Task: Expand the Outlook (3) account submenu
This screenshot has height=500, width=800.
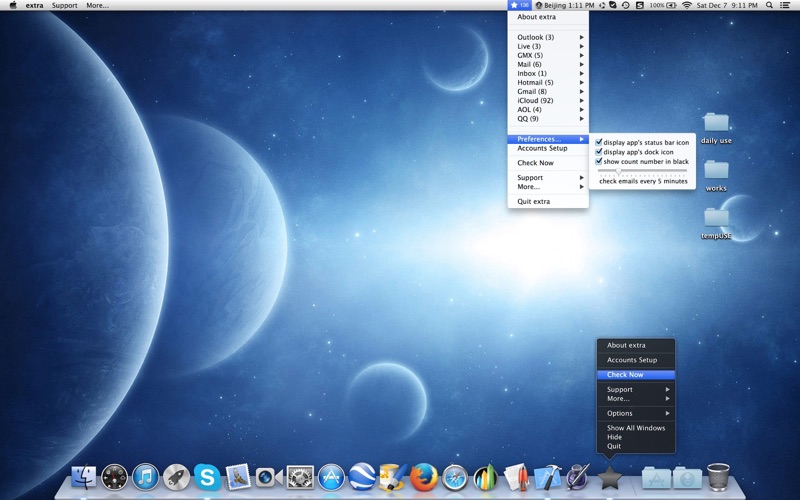Action: pos(548,37)
